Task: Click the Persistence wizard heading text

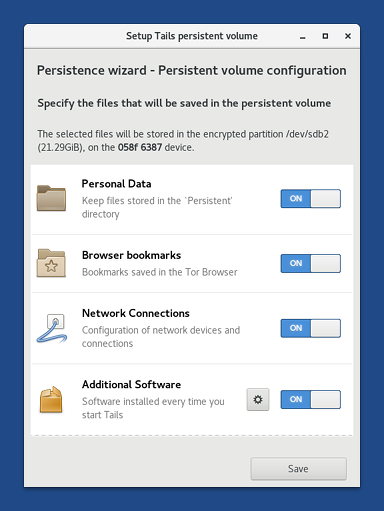Action: [191, 71]
